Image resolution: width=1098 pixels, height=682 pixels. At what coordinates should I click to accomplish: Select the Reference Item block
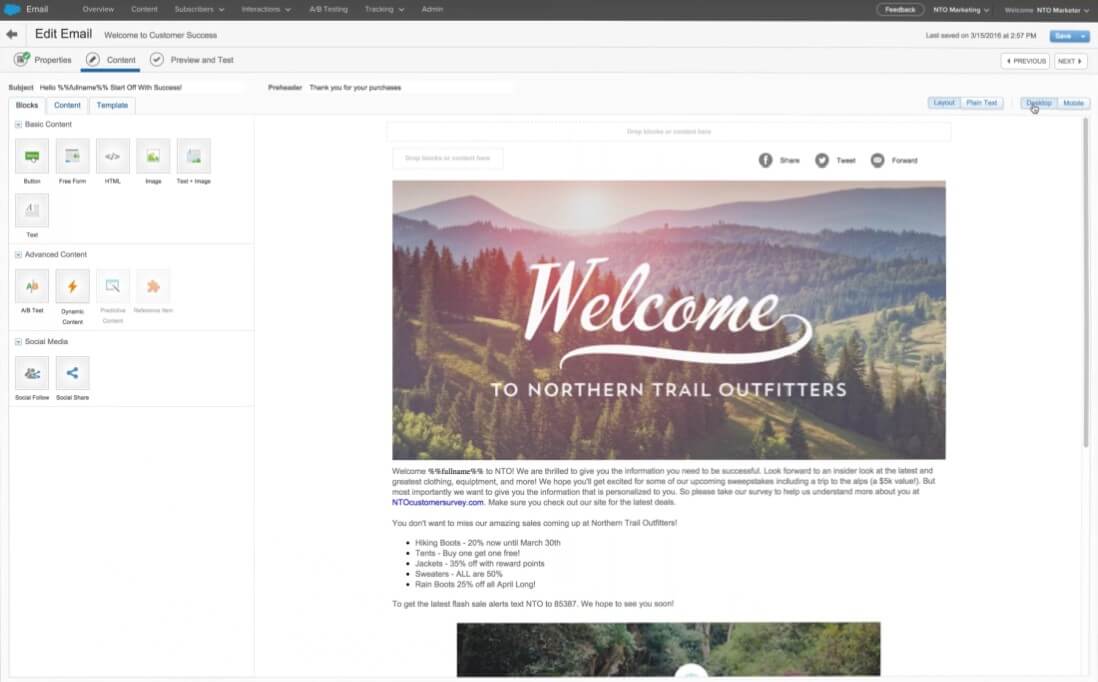point(153,286)
